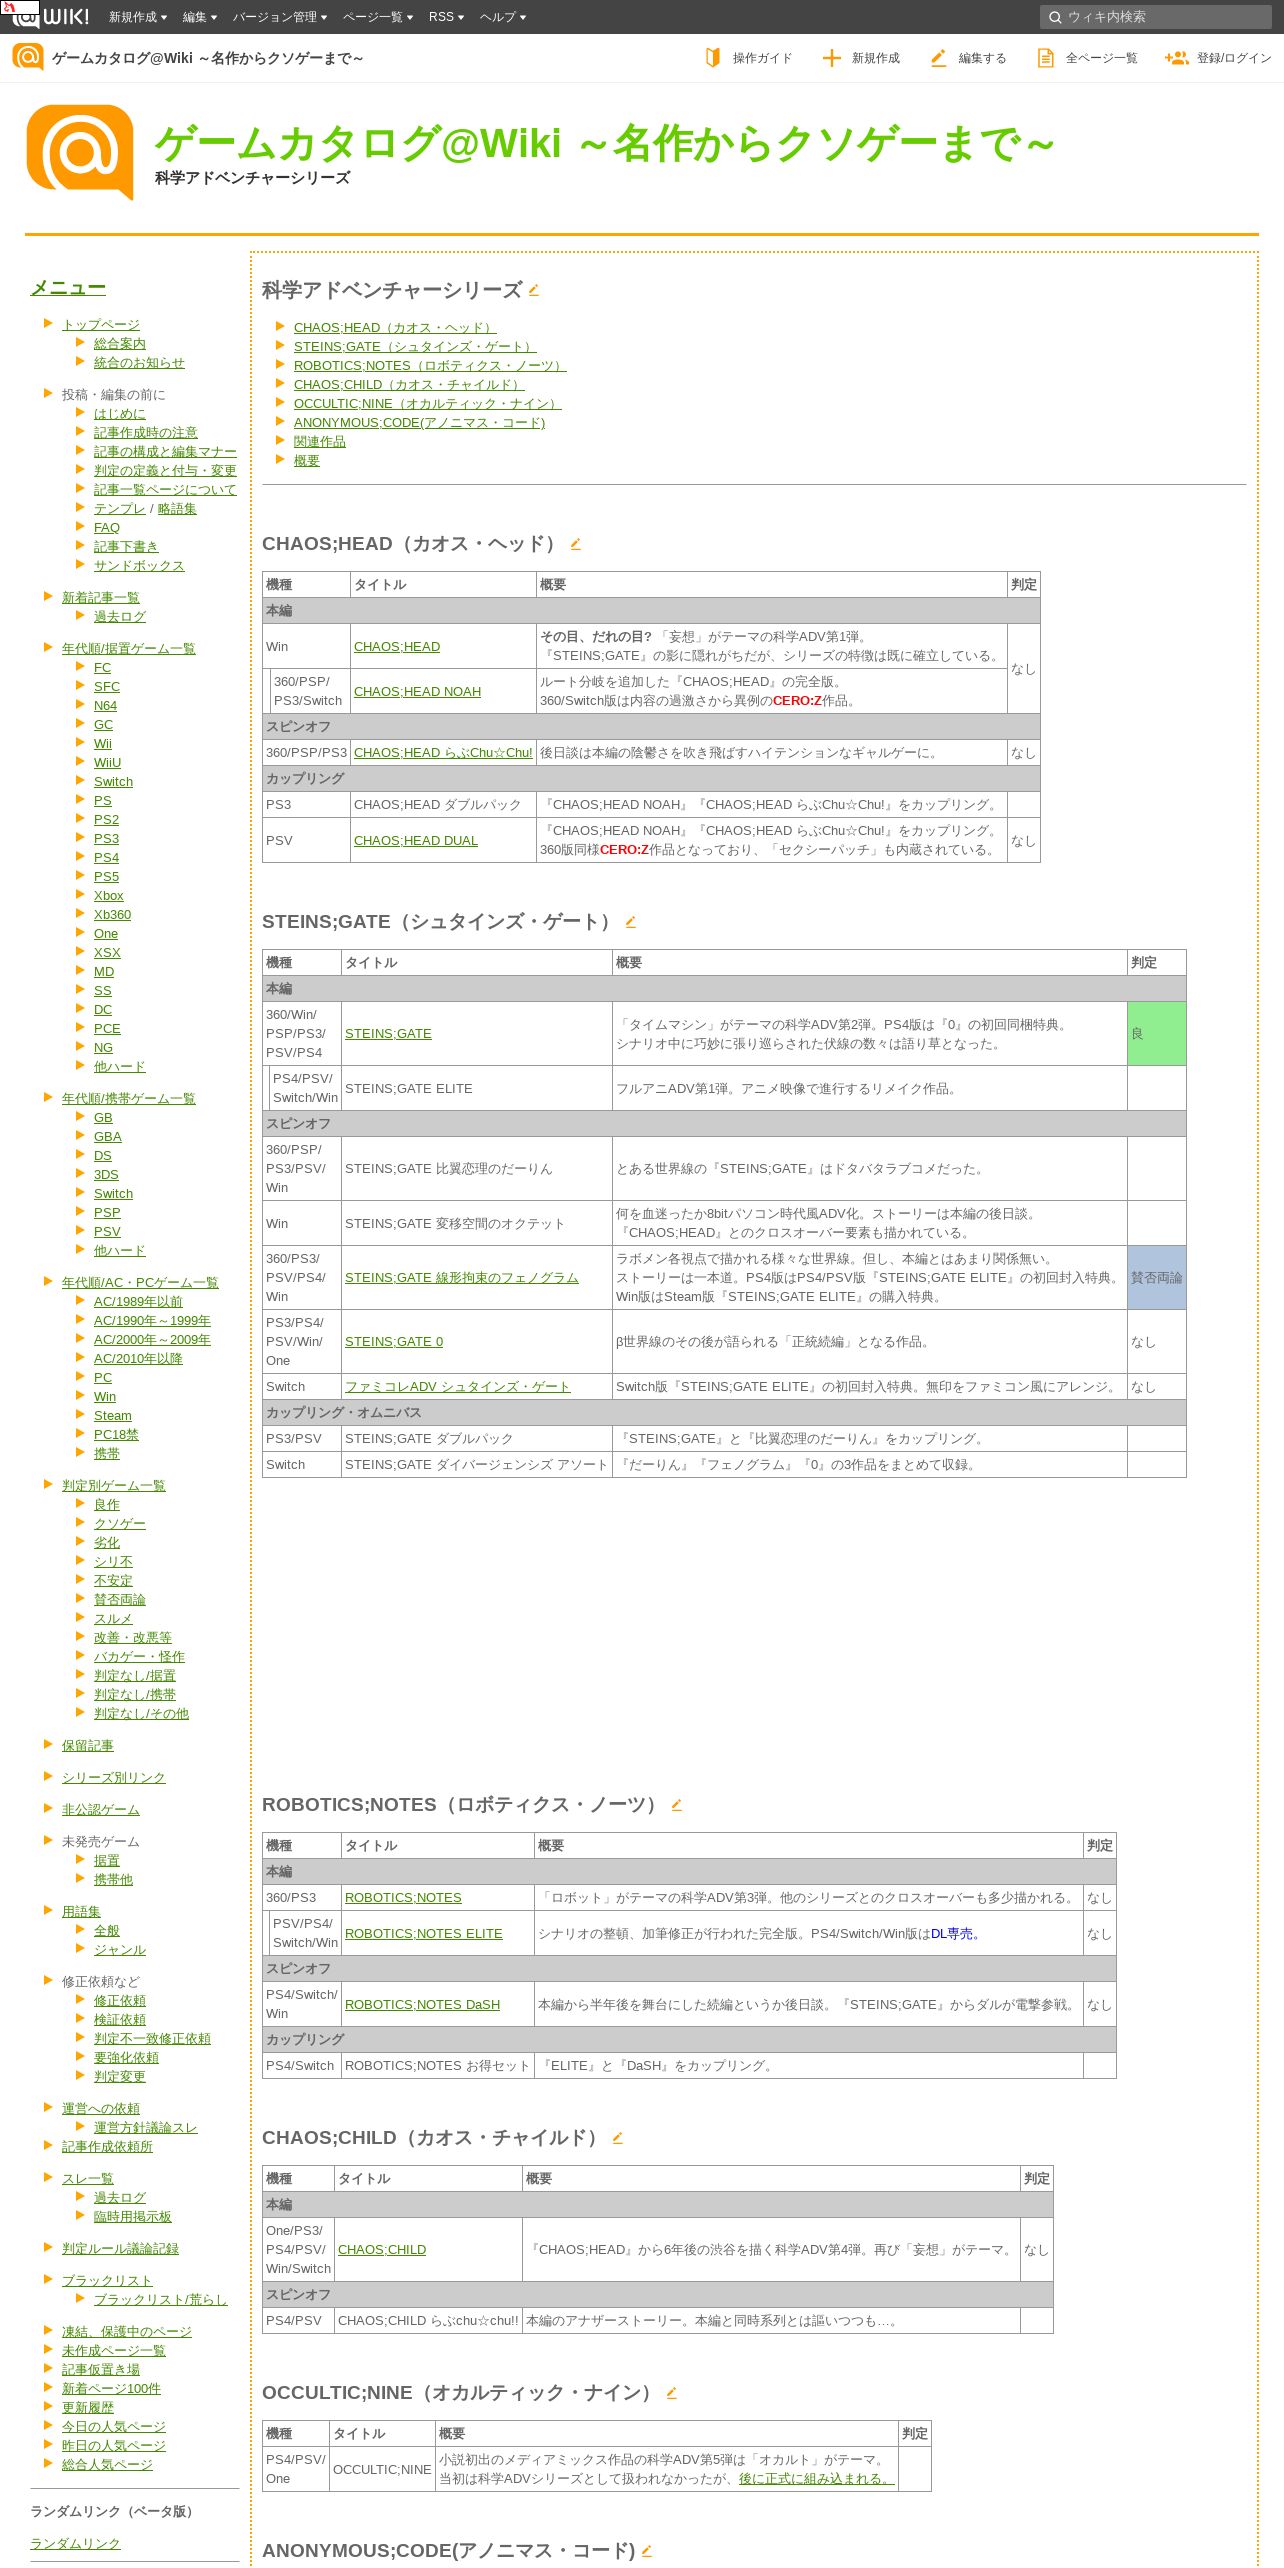This screenshot has height=2568, width=1284.
Task: Open 用語集 sidebar link
Action: tap(81, 1912)
